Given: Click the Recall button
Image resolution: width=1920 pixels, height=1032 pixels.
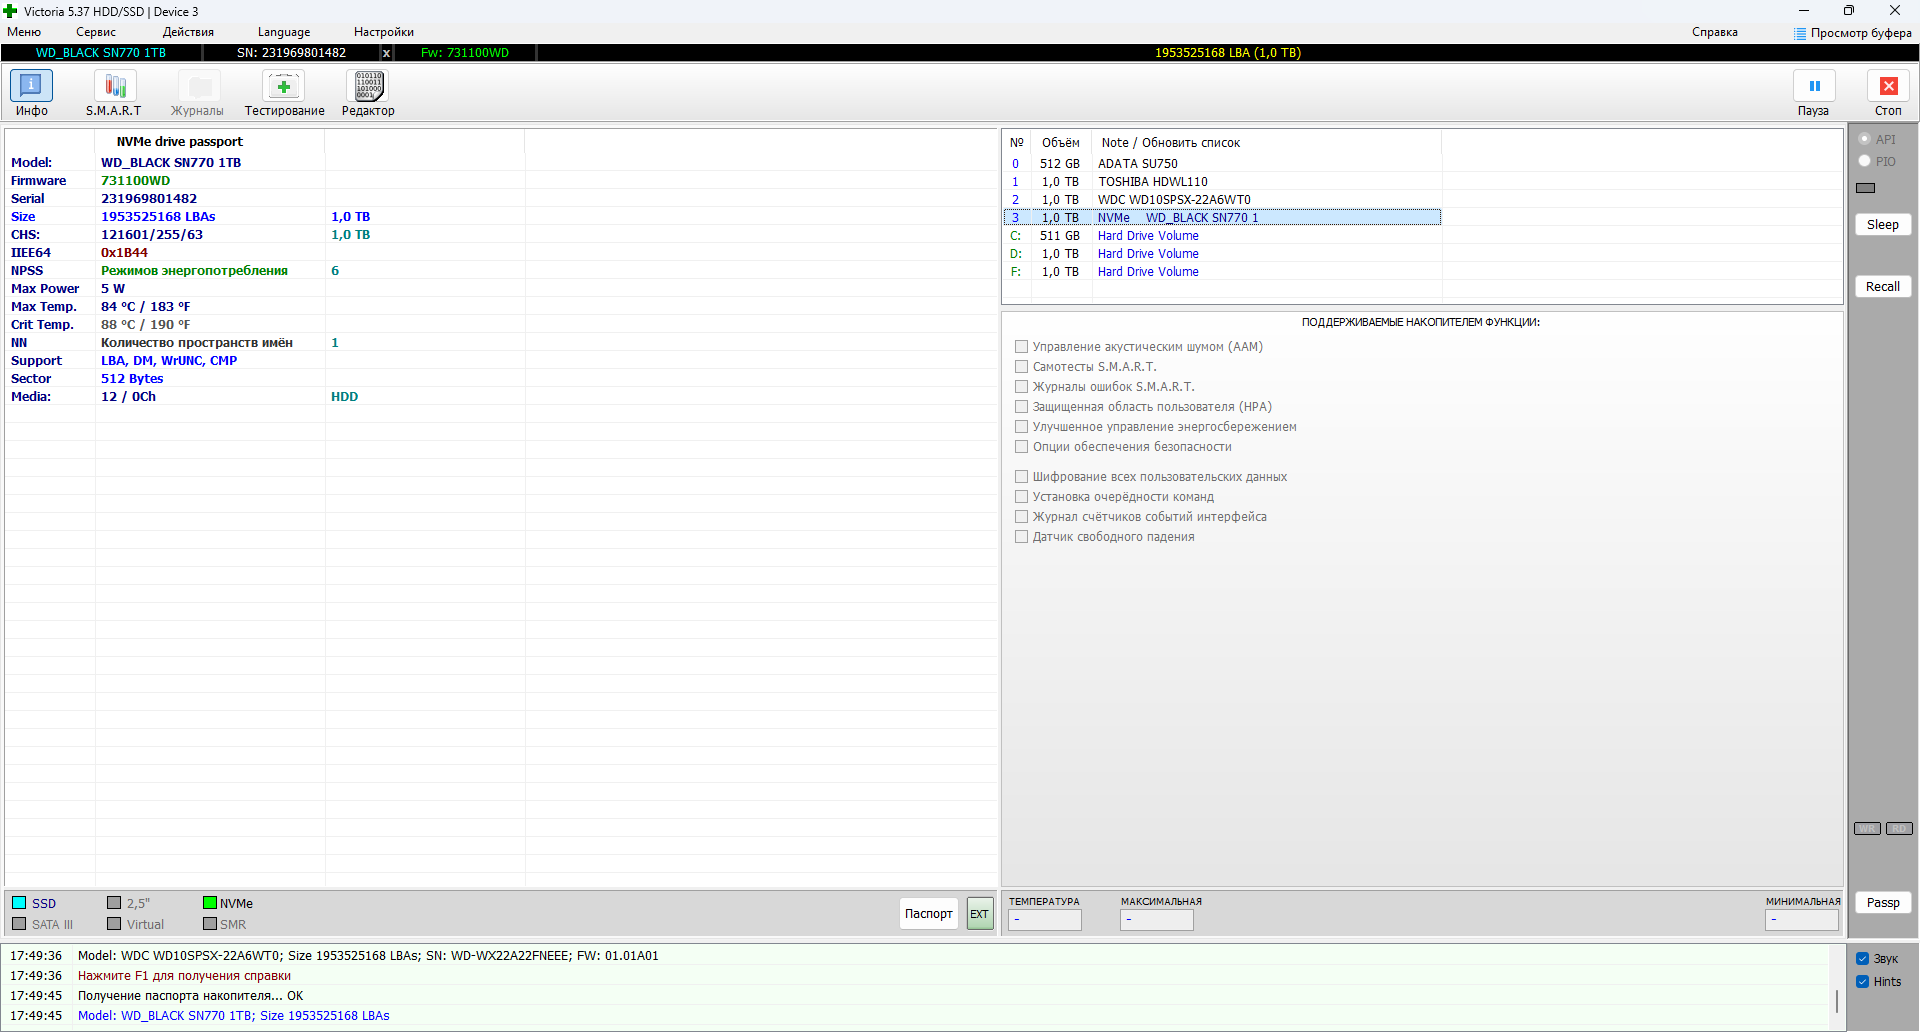Looking at the screenshot, I should (x=1883, y=287).
